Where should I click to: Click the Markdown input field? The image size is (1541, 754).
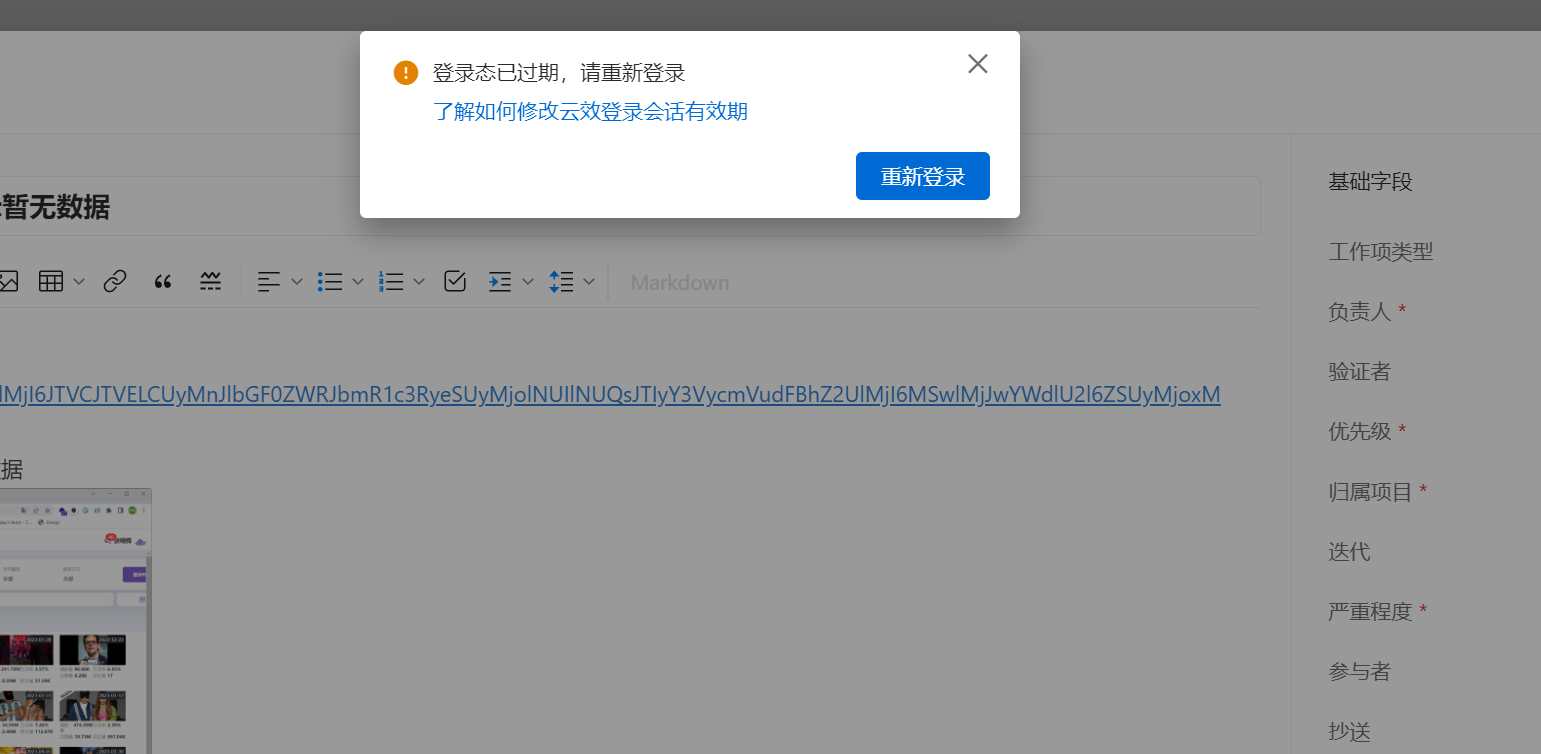680,282
